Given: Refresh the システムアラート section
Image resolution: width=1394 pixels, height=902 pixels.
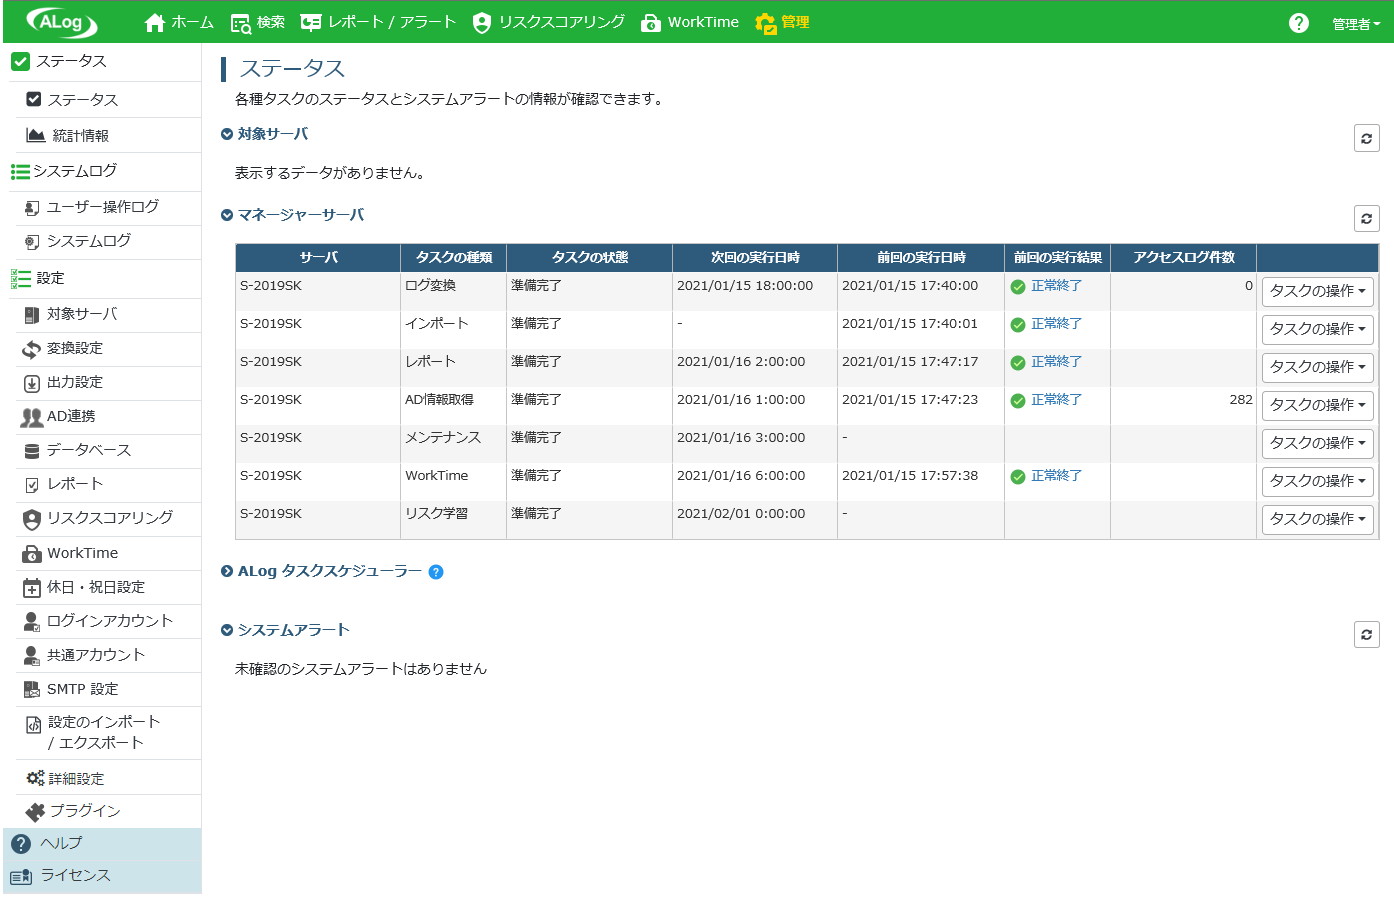Looking at the screenshot, I should tap(1367, 634).
